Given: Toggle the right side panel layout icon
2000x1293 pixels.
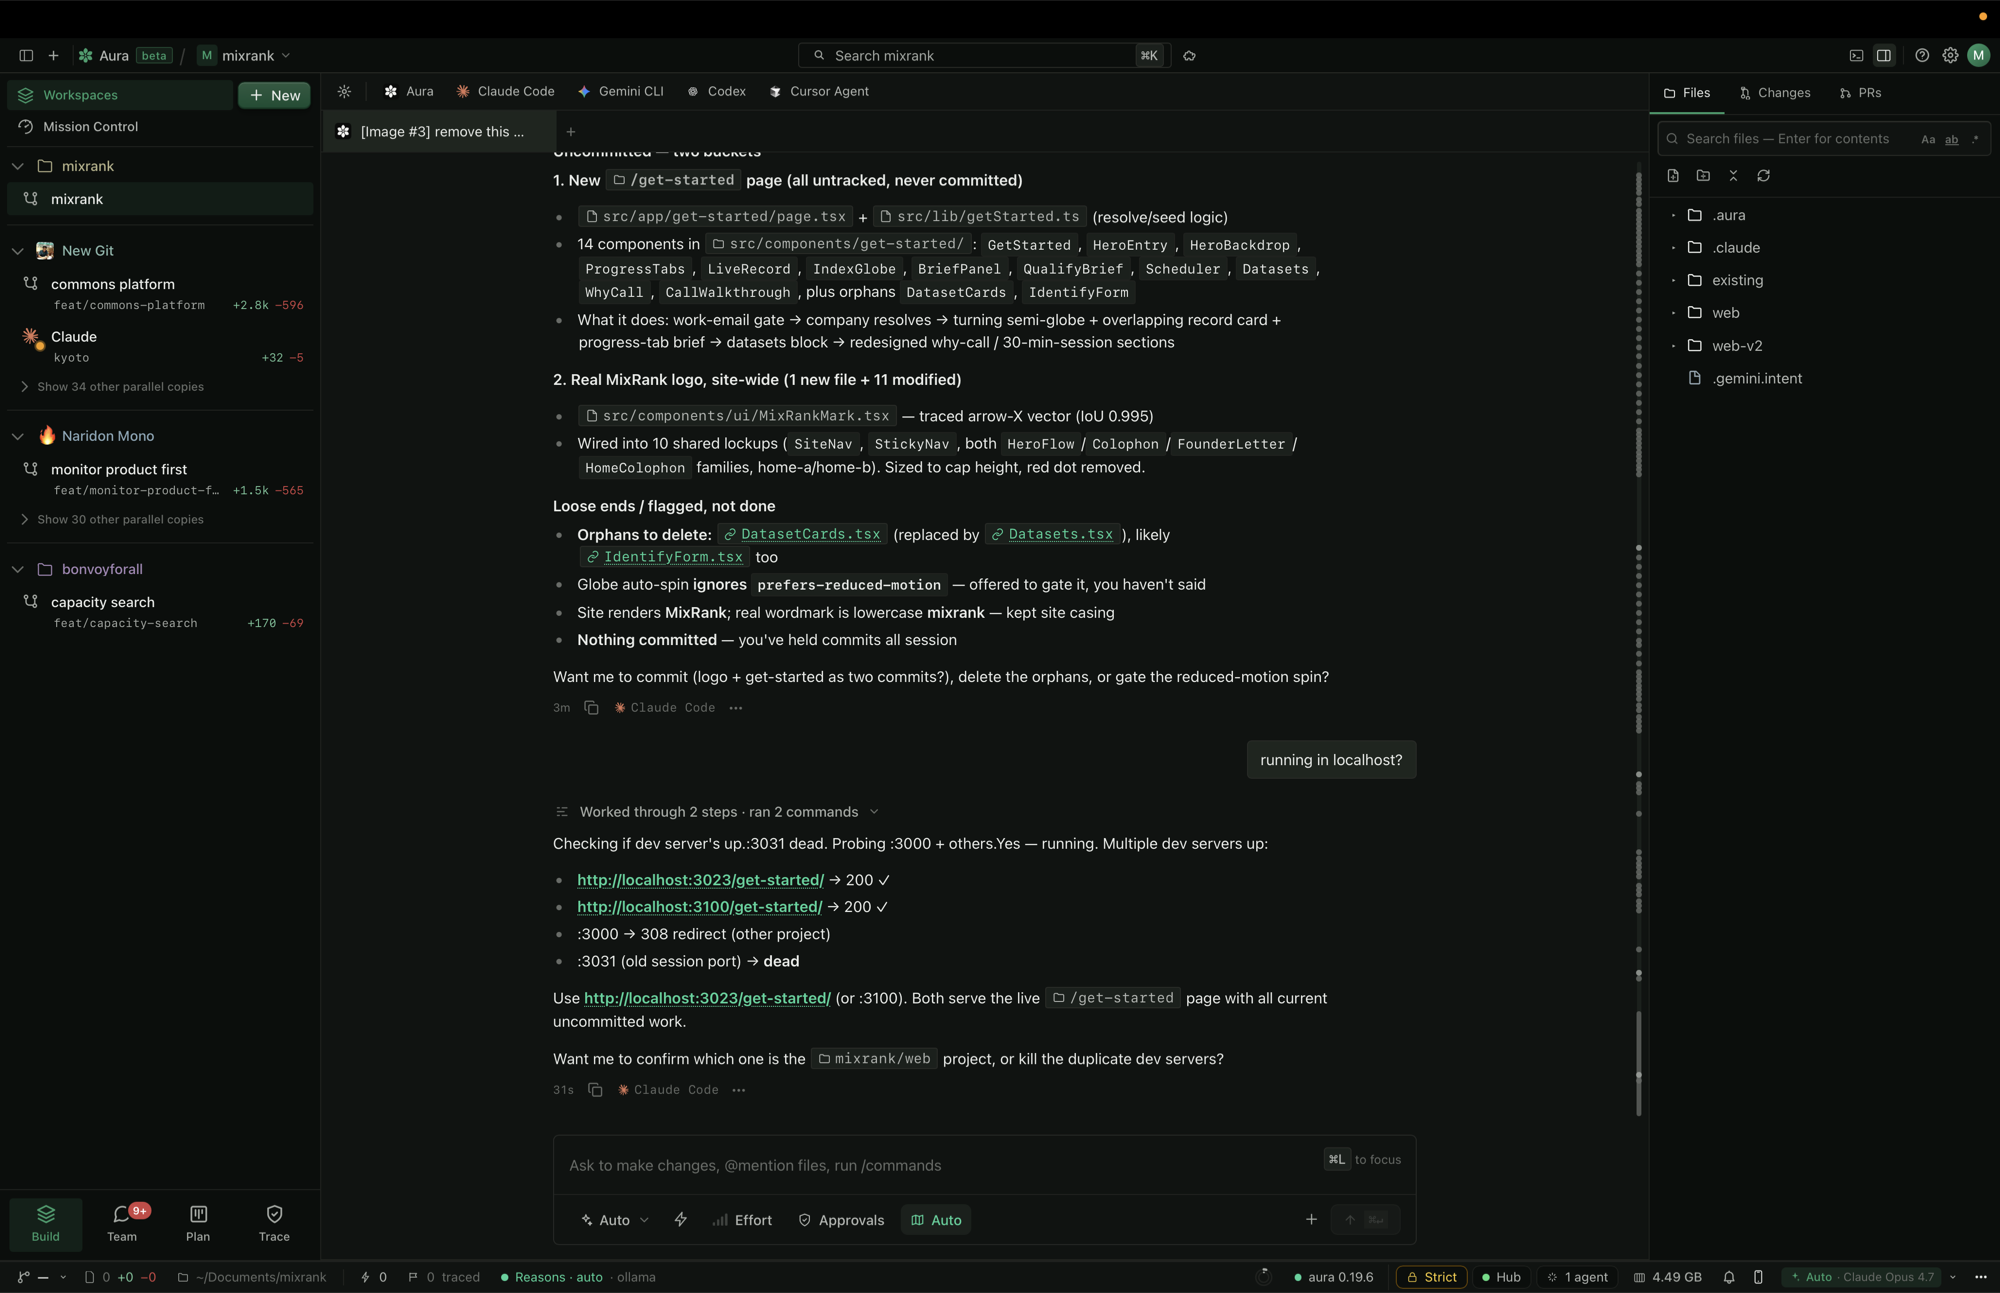Looking at the screenshot, I should [1884, 56].
